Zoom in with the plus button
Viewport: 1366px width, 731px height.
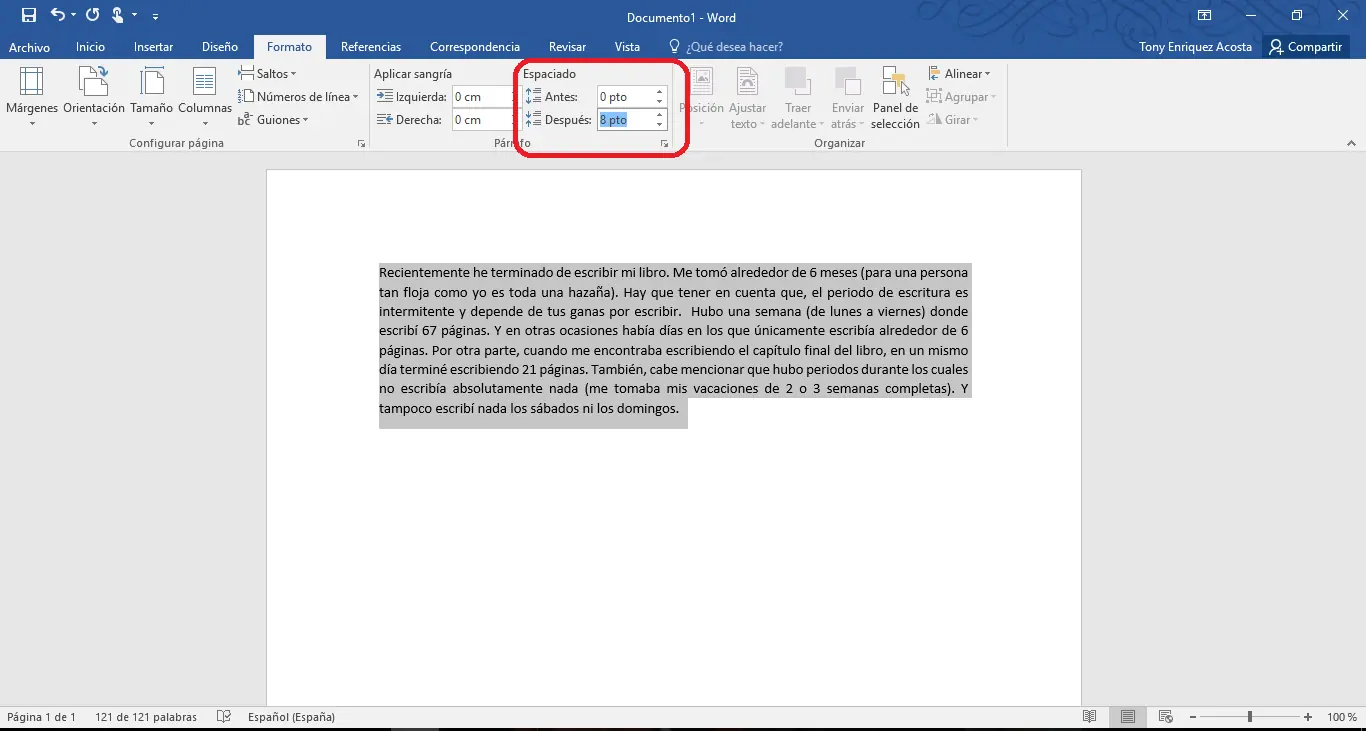tap(1308, 717)
